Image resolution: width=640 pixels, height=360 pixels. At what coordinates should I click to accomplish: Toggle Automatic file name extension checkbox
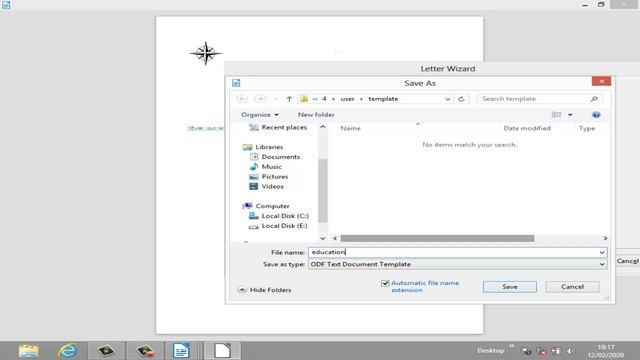click(384, 283)
